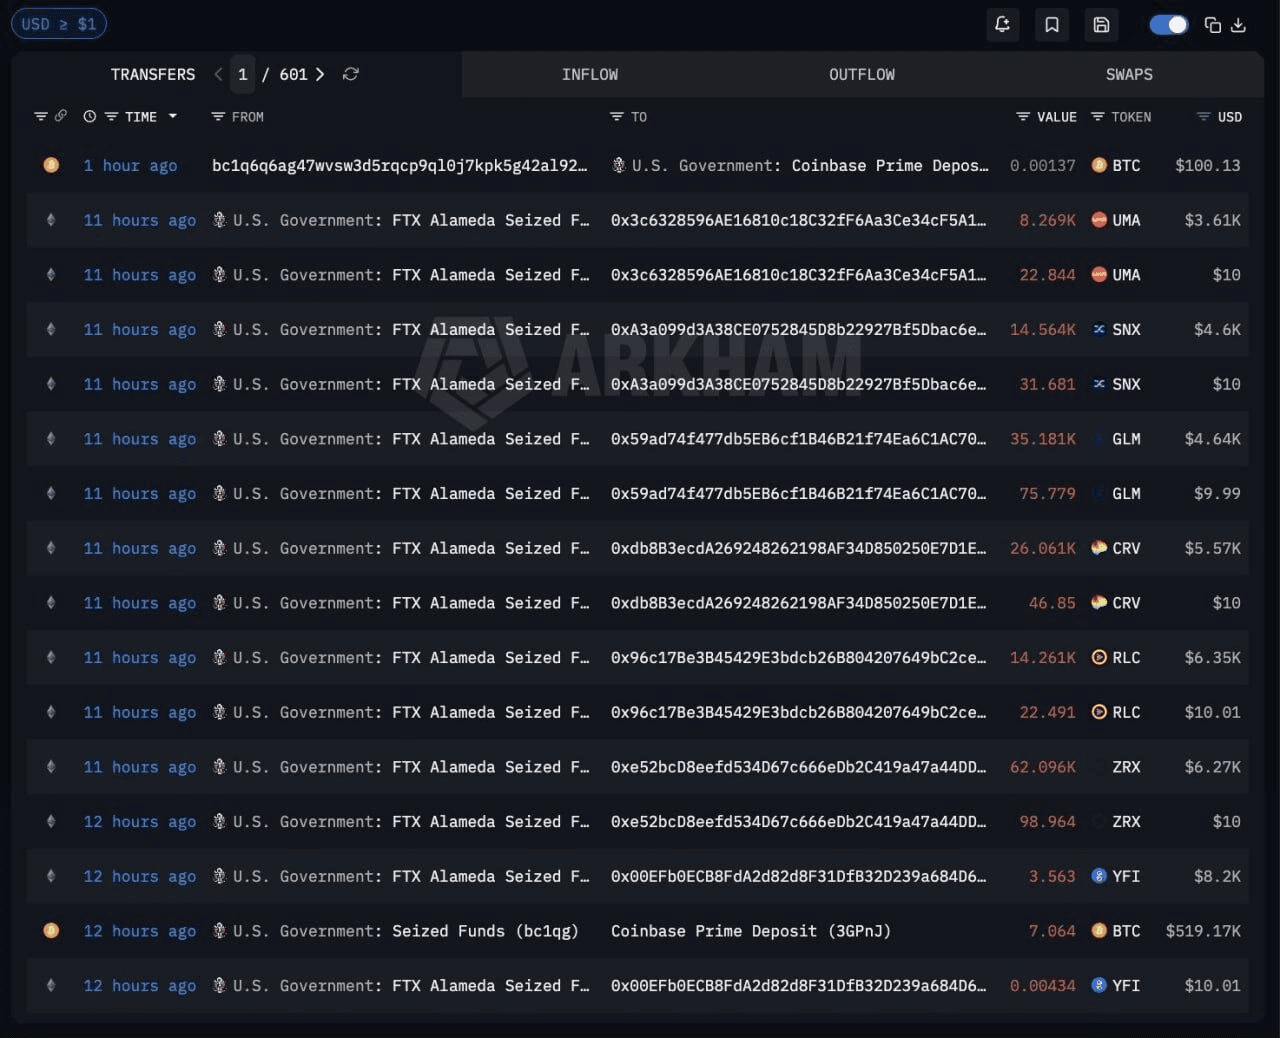The width and height of the screenshot is (1280, 1038).
Task: Open U.S. Government Coinbase Prime Deposit recipient in $100.13 row
Action: click(x=800, y=165)
